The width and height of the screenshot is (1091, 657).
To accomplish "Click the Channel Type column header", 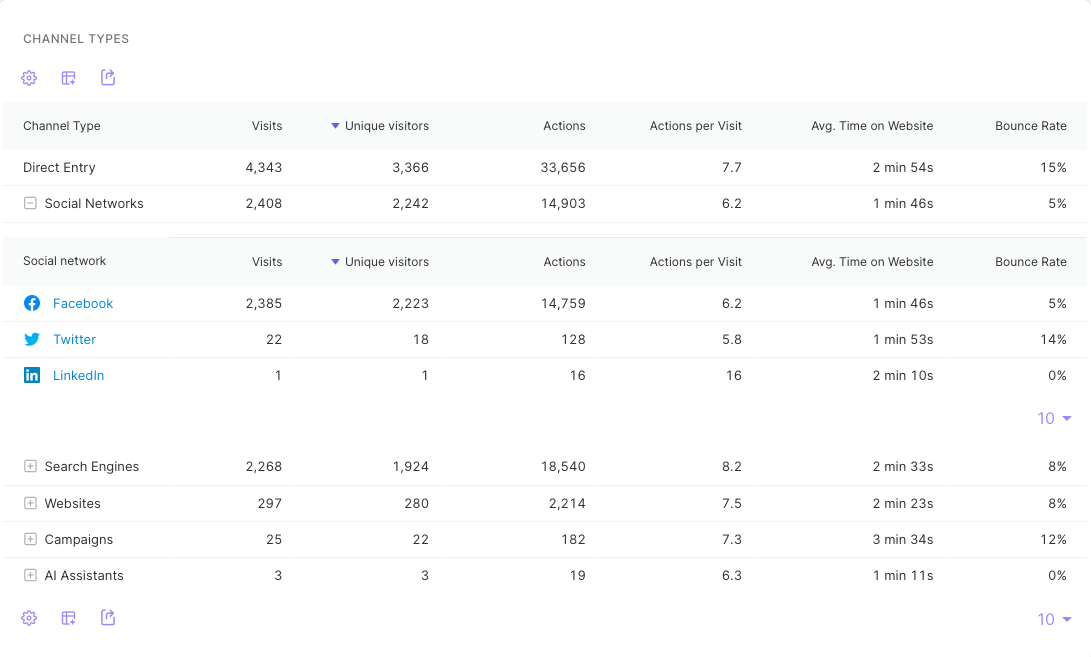I will click(62, 126).
